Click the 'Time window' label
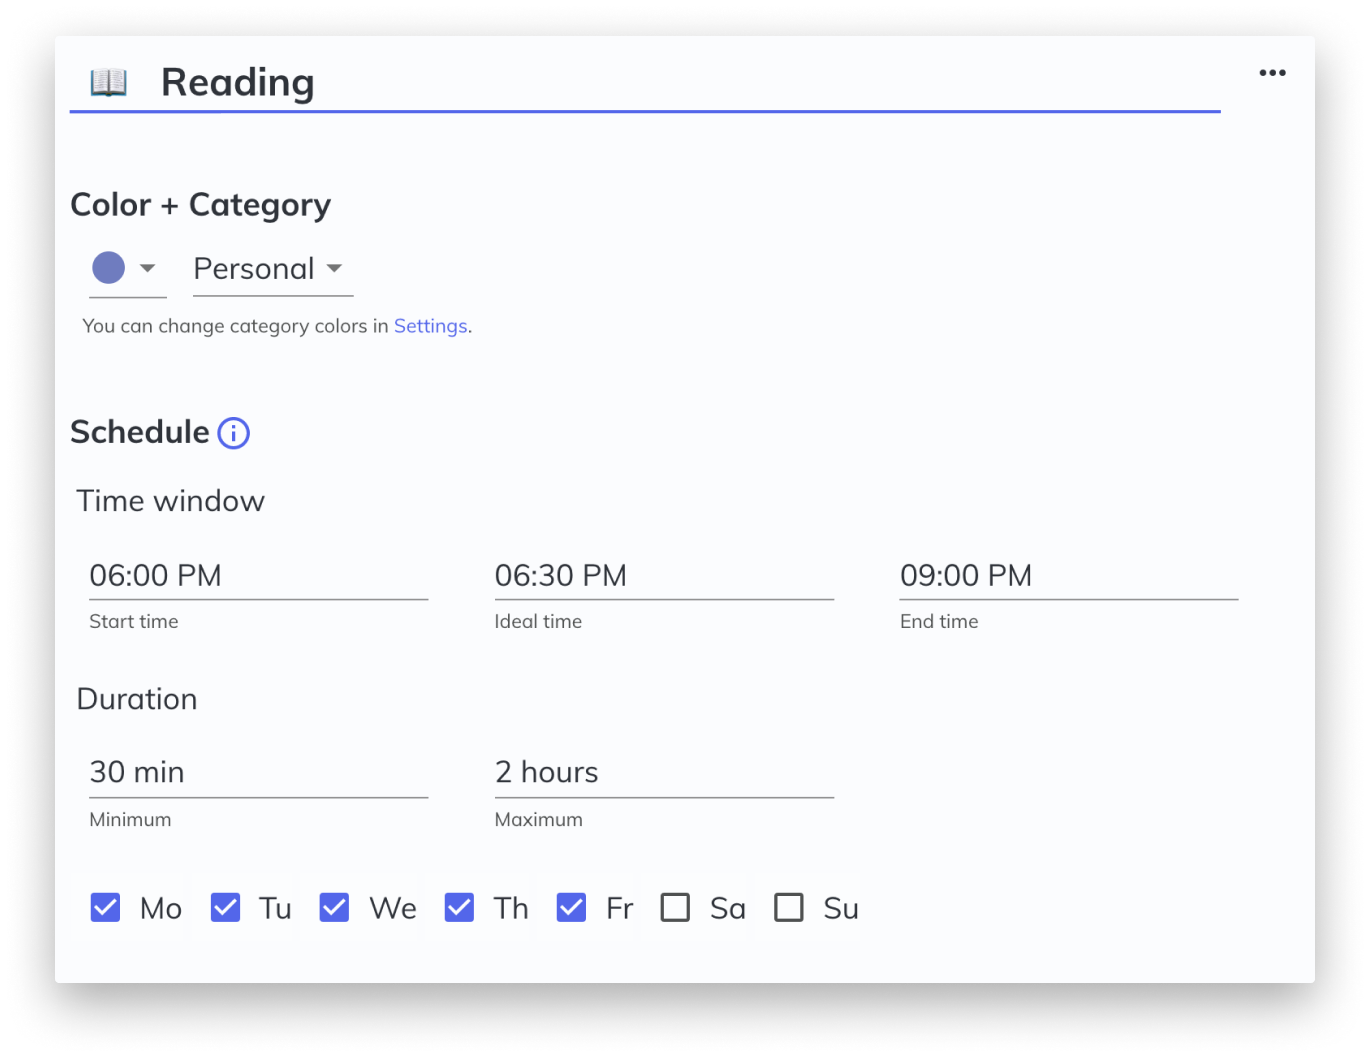This screenshot has height=1057, width=1370. coord(171,501)
